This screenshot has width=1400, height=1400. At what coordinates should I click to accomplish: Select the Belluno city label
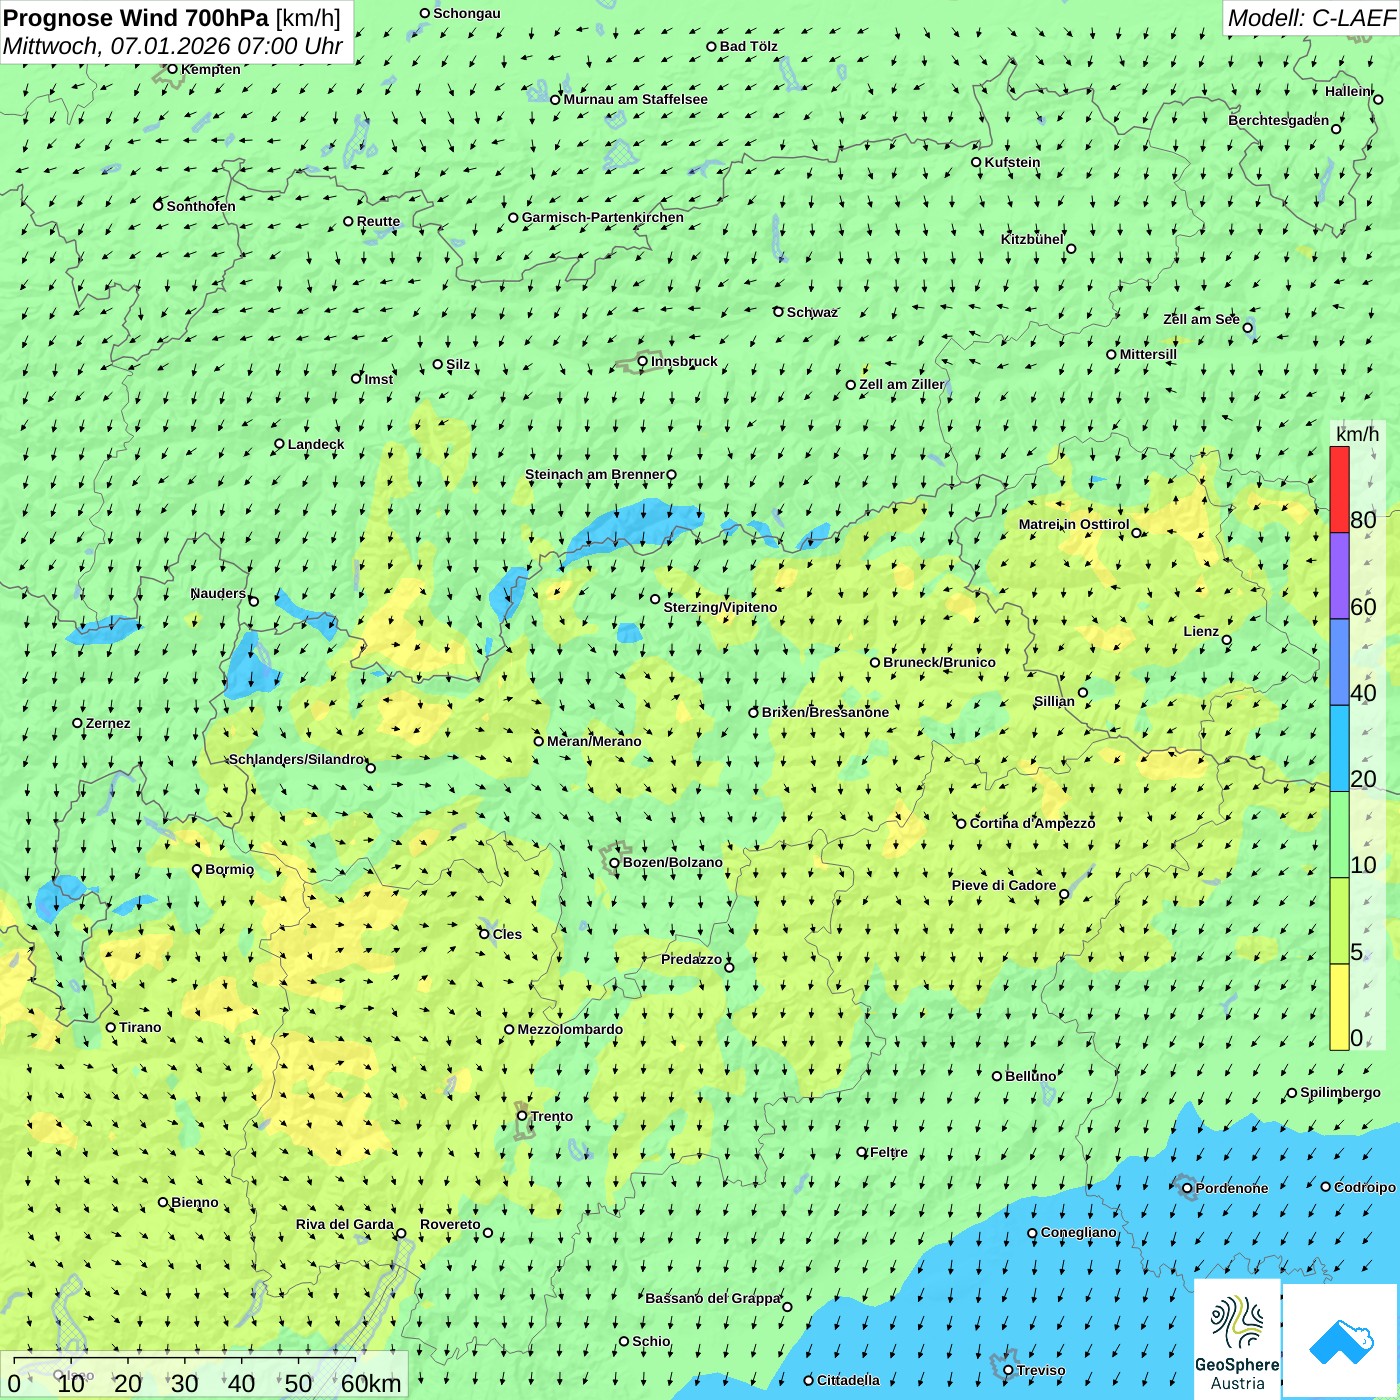(1031, 1076)
